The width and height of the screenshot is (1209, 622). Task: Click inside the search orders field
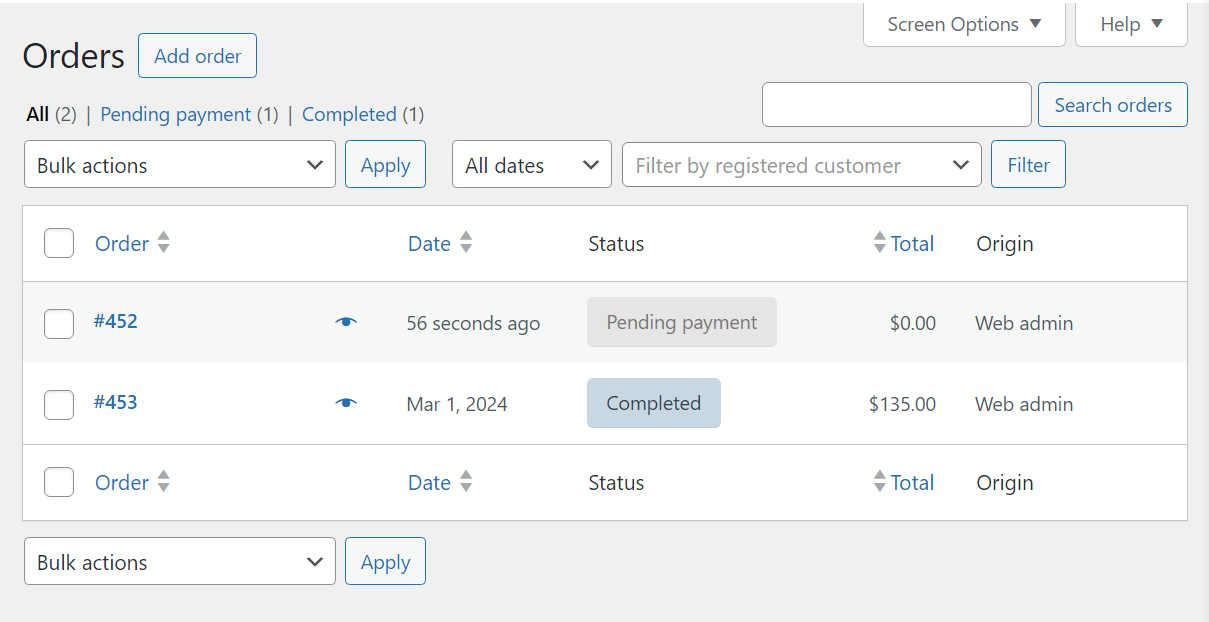click(895, 104)
